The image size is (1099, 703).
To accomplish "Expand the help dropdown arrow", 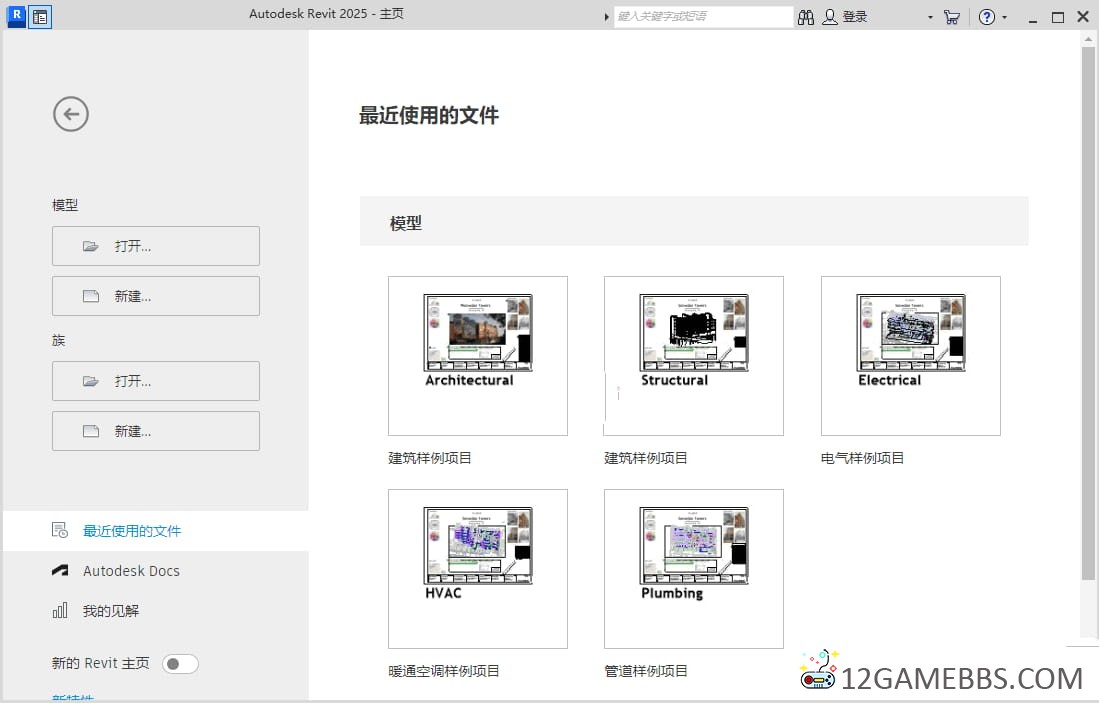I will [x=1004, y=17].
